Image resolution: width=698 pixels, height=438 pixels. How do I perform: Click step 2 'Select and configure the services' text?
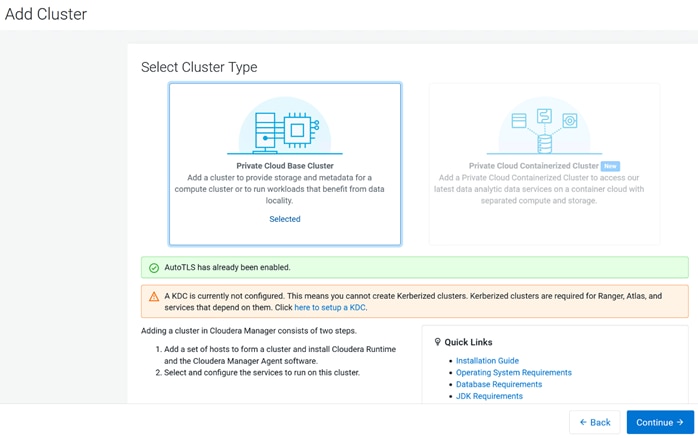point(262,373)
